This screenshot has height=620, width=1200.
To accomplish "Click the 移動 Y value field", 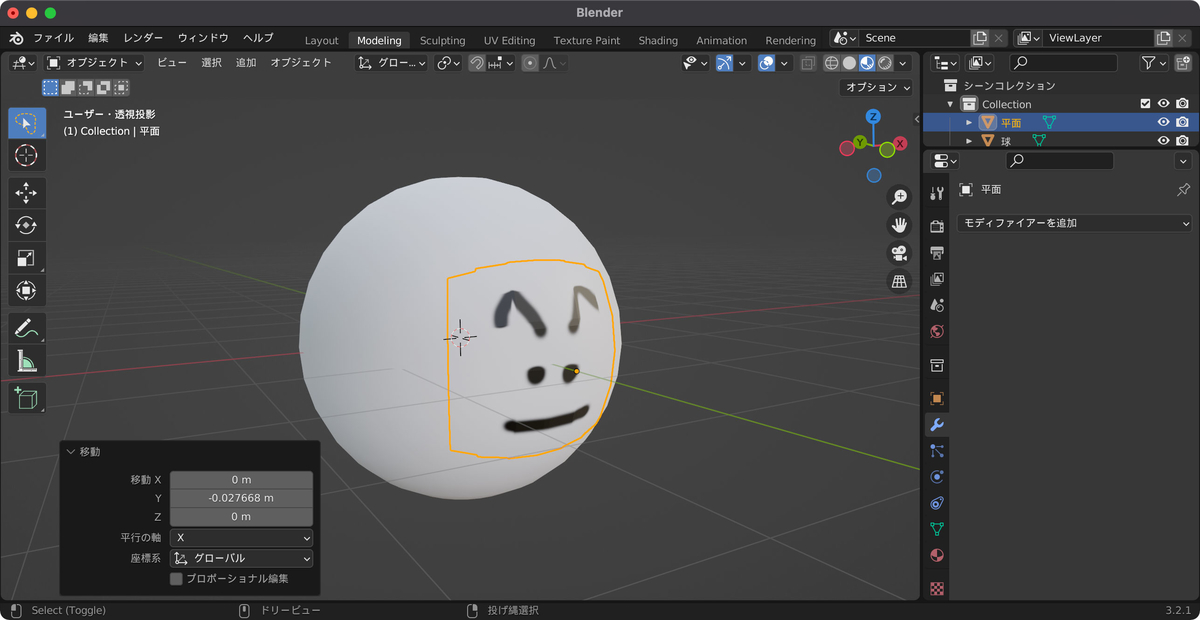I will pyautogui.click(x=241, y=498).
